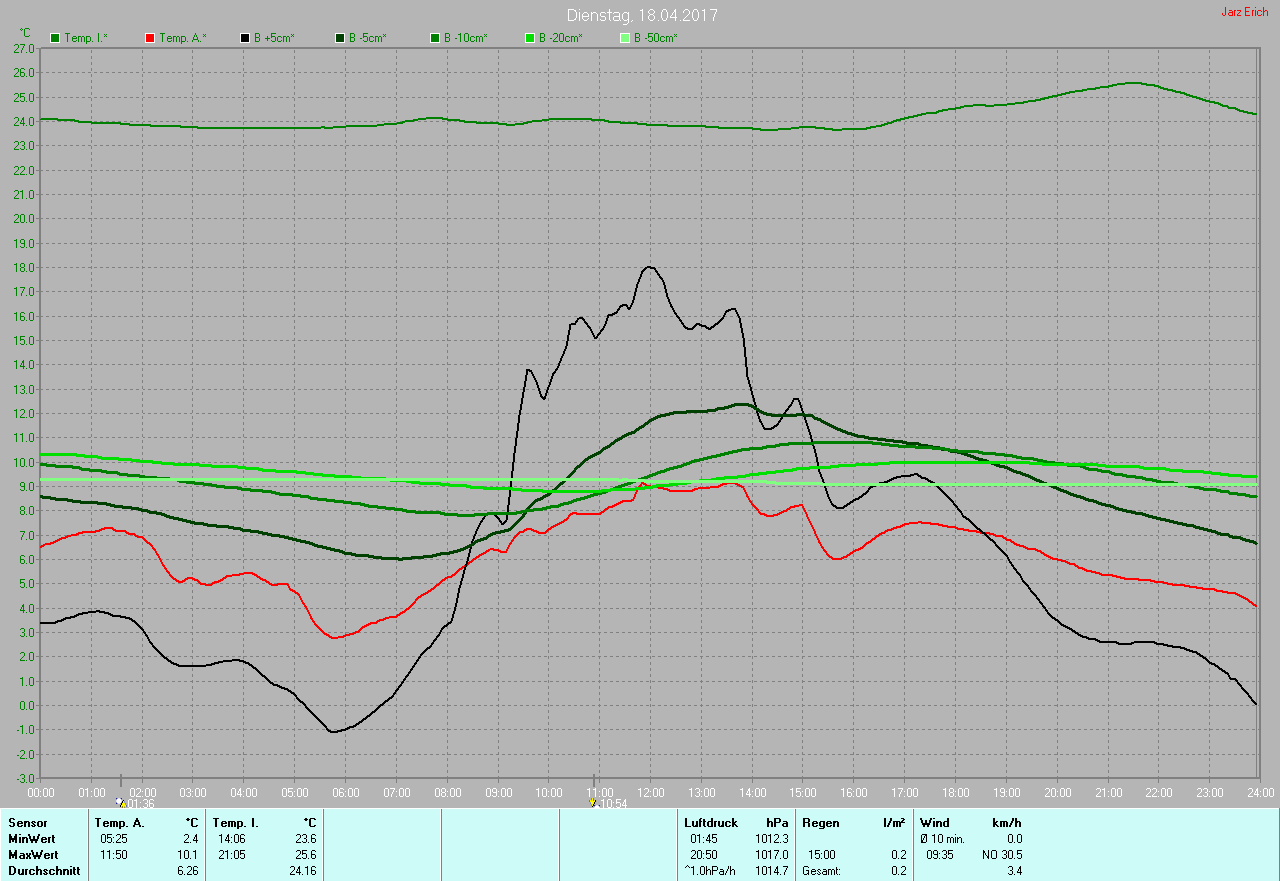Click the Luftdruck minimum time '01:45'

(704, 839)
